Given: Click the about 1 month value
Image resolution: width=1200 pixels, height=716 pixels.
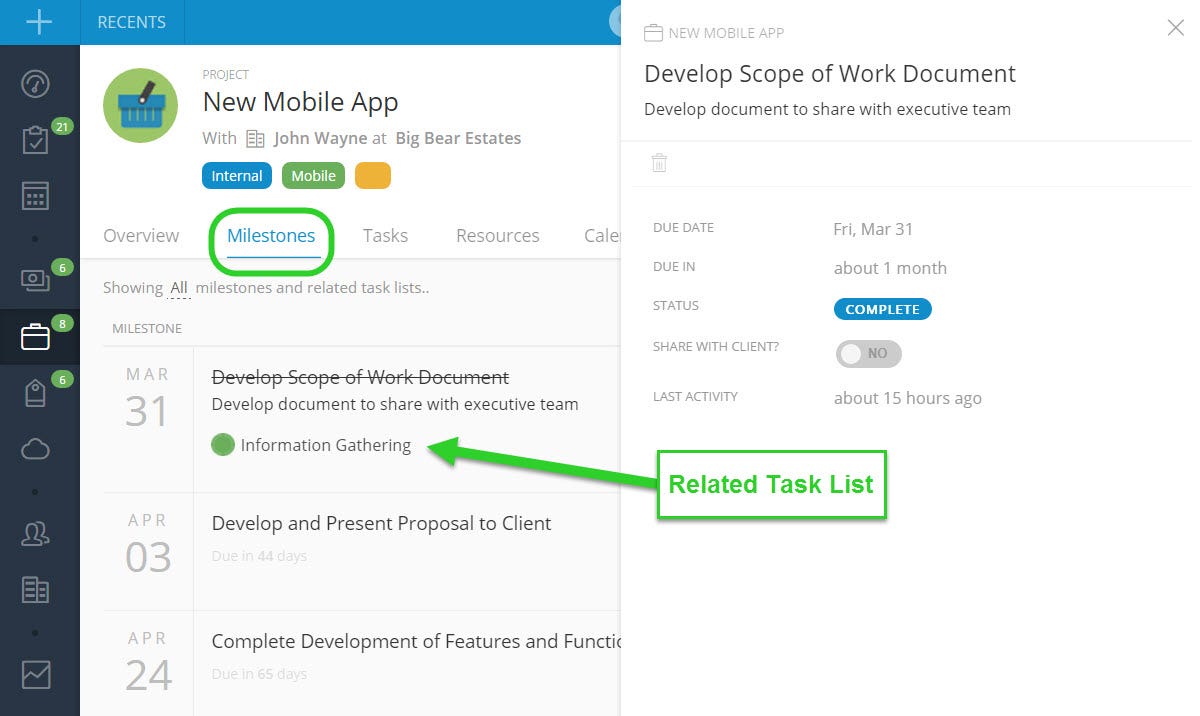Looking at the screenshot, I should pos(890,268).
